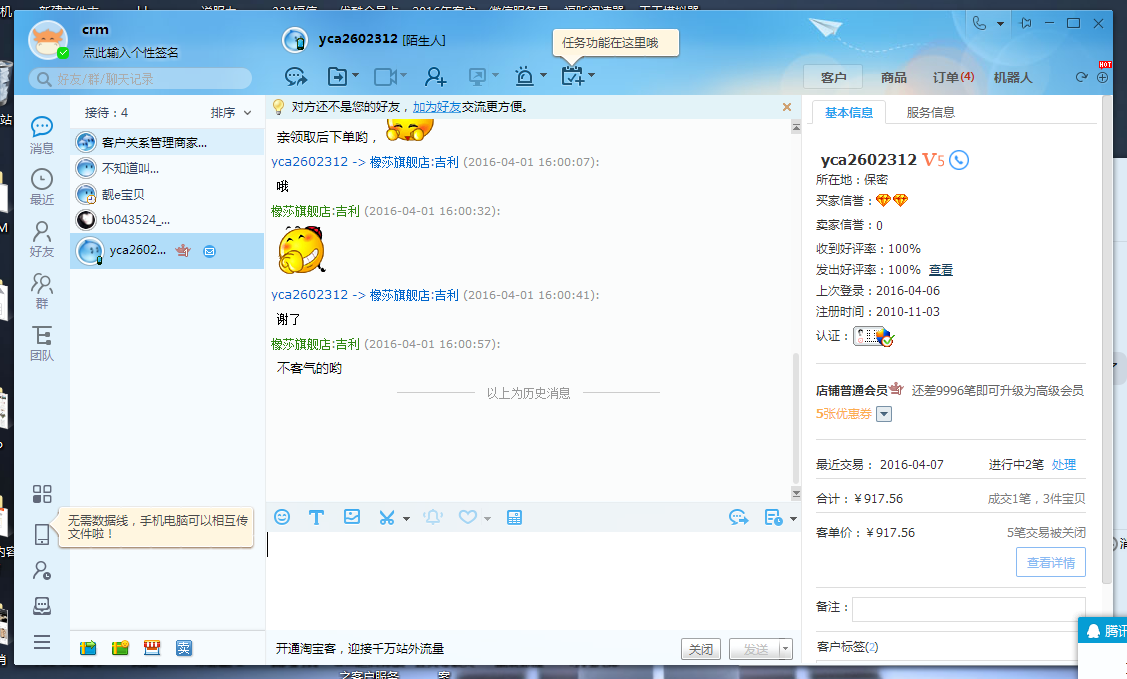This screenshot has height=679, width=1127.
Task: Expand the remote desktop dropdown arrow
Action: click(x=494, y=75)
